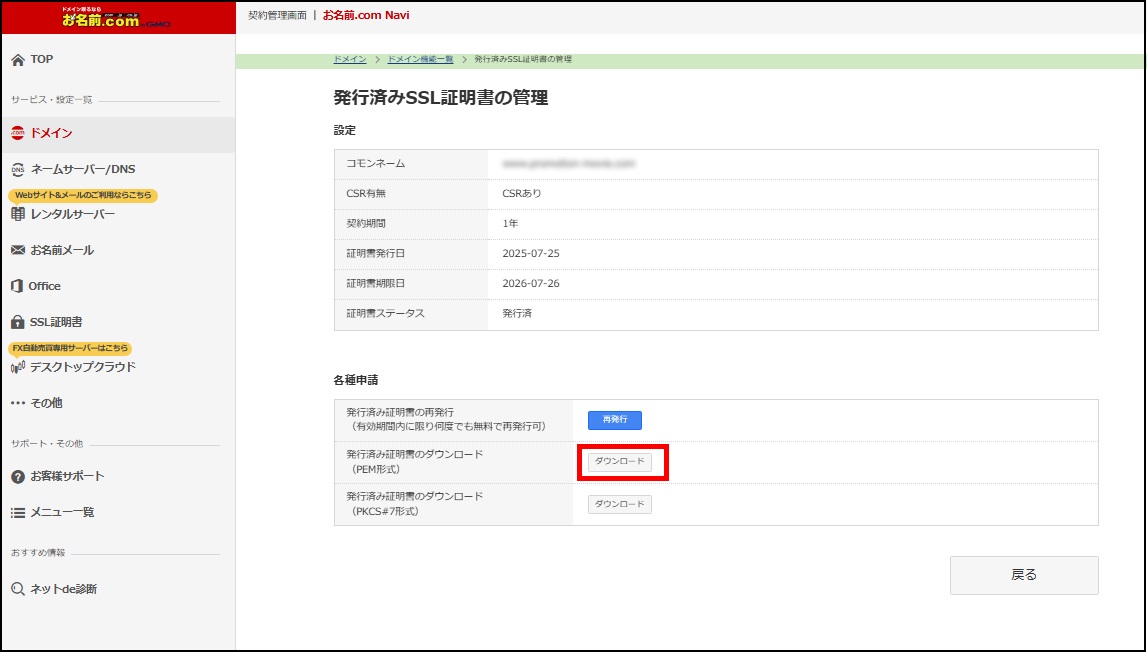Viewport: 1147px width, 652px height.
Task: Select the Office sidebar icon
Action: pyautogui.click(x=18, y=285)
